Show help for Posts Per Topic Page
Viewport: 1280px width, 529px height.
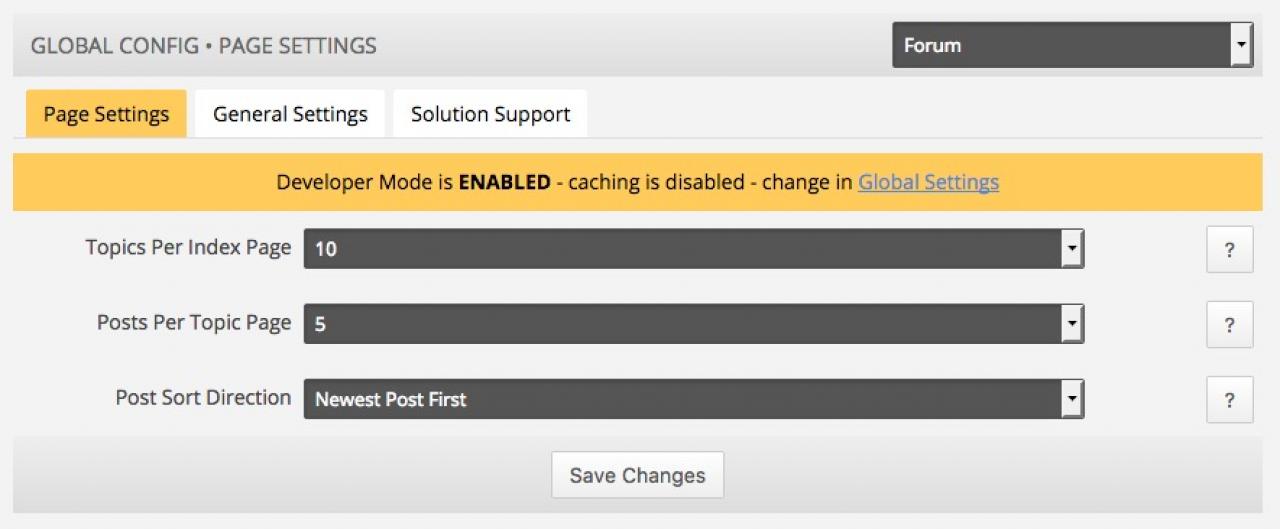pos(1229,325)
